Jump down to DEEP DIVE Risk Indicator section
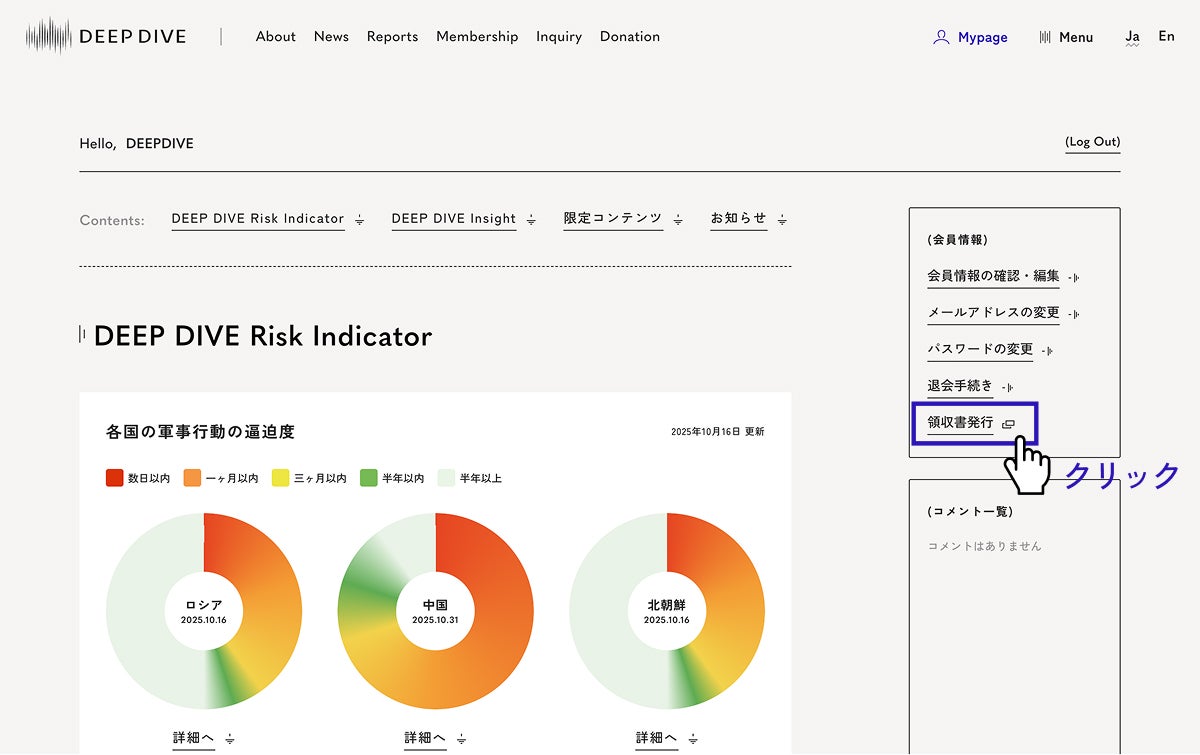This screenshot has height=755, width=1200. point(258,219)
